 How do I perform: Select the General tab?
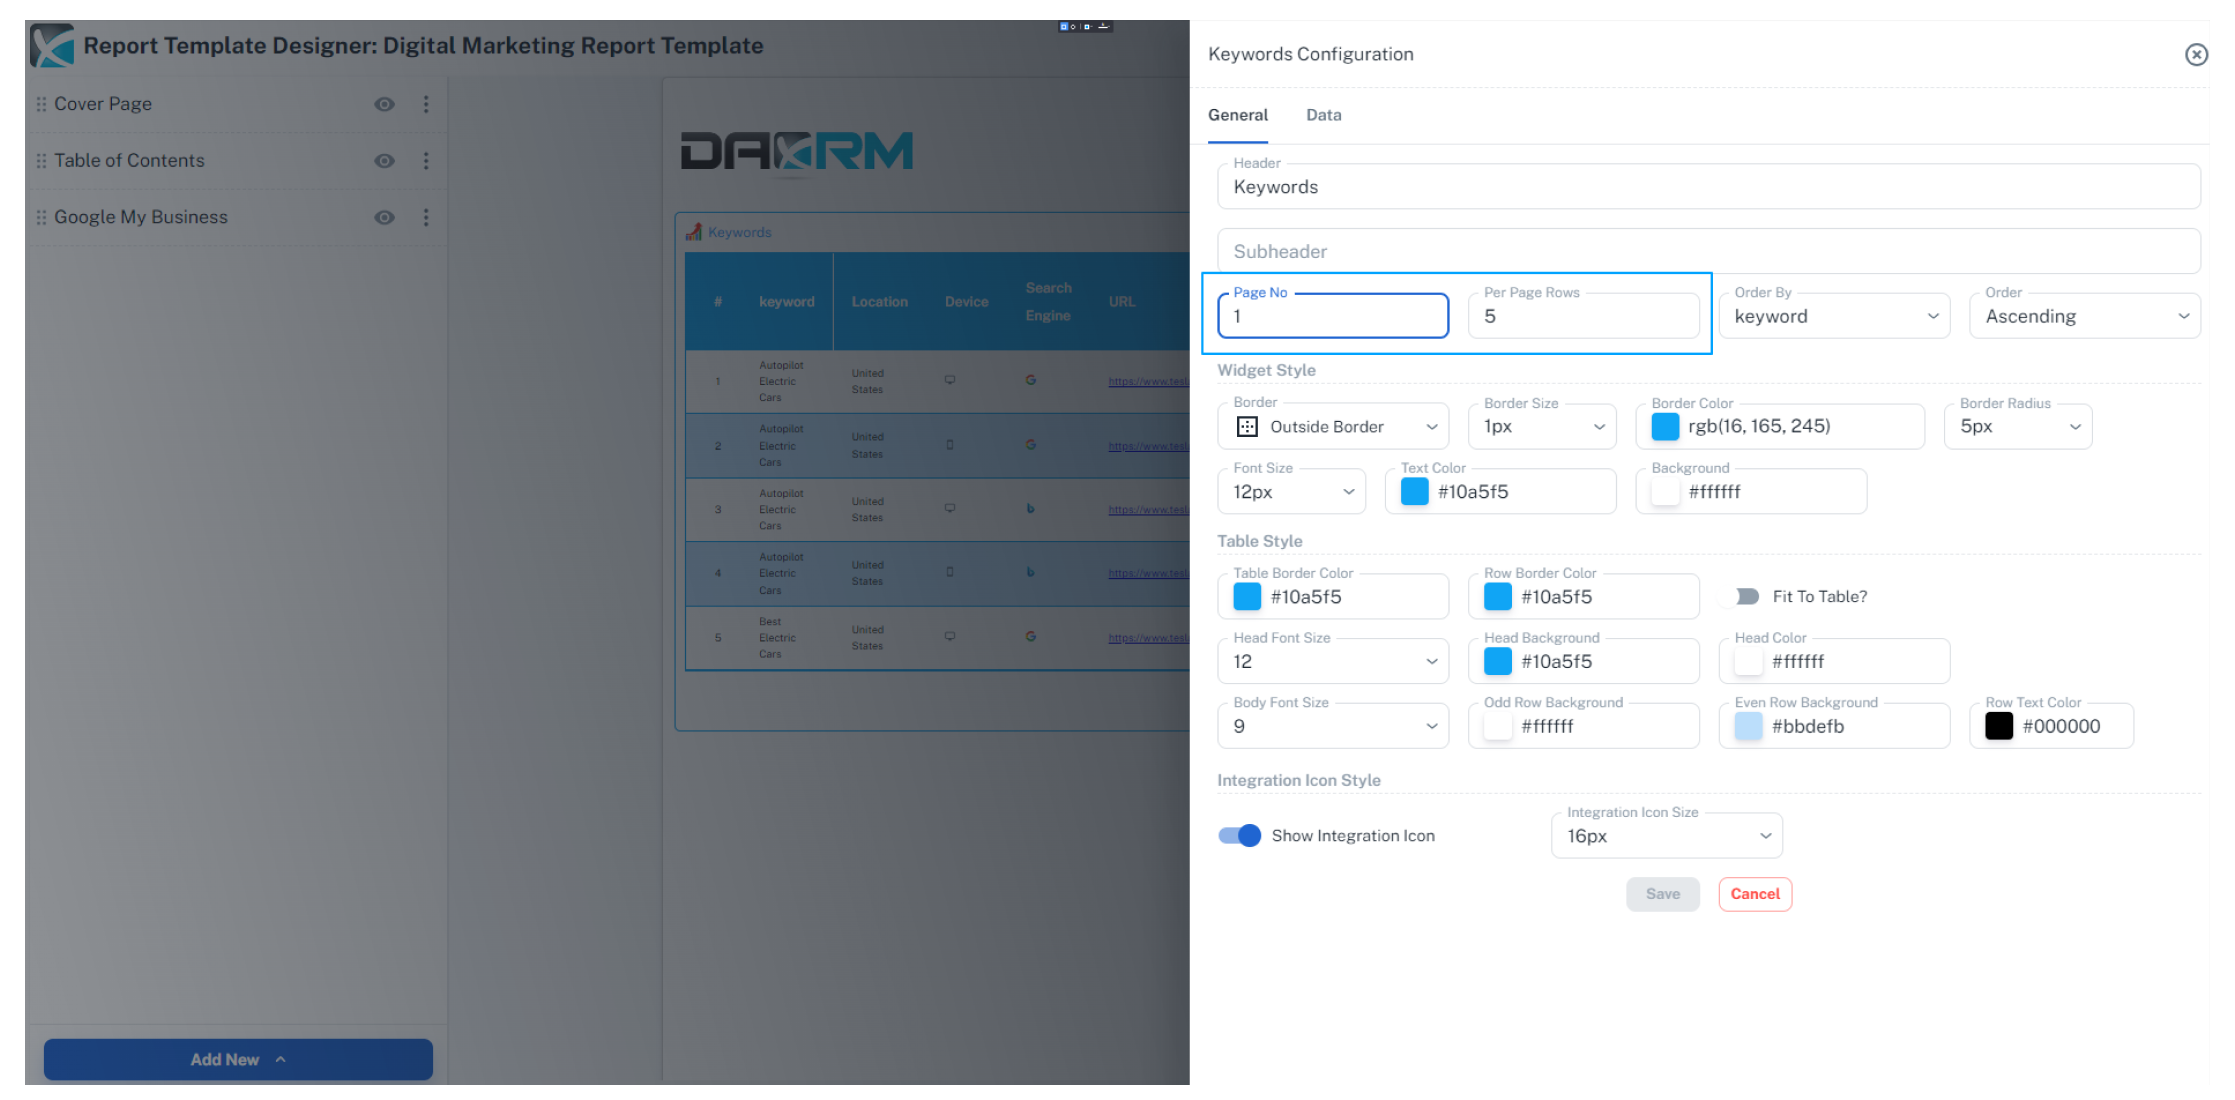(x=1237, y=115)
